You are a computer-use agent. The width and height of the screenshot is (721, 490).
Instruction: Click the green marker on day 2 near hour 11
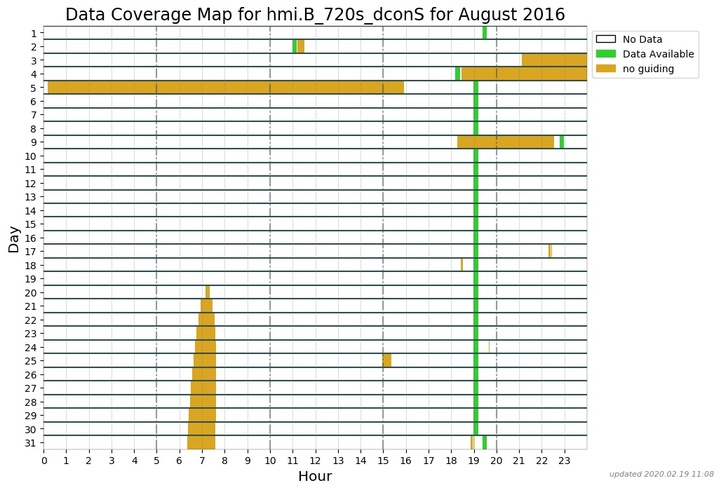click(x=294, y=46)
